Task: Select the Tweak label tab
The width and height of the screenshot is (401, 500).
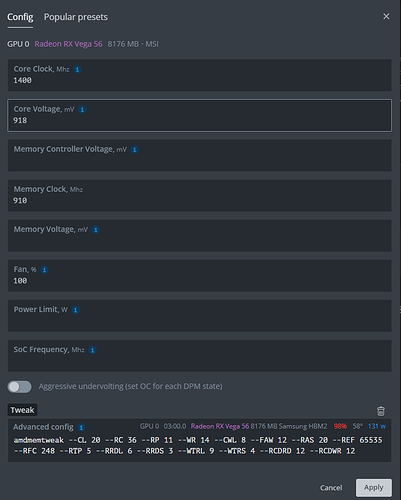Action: coord(22,410)
